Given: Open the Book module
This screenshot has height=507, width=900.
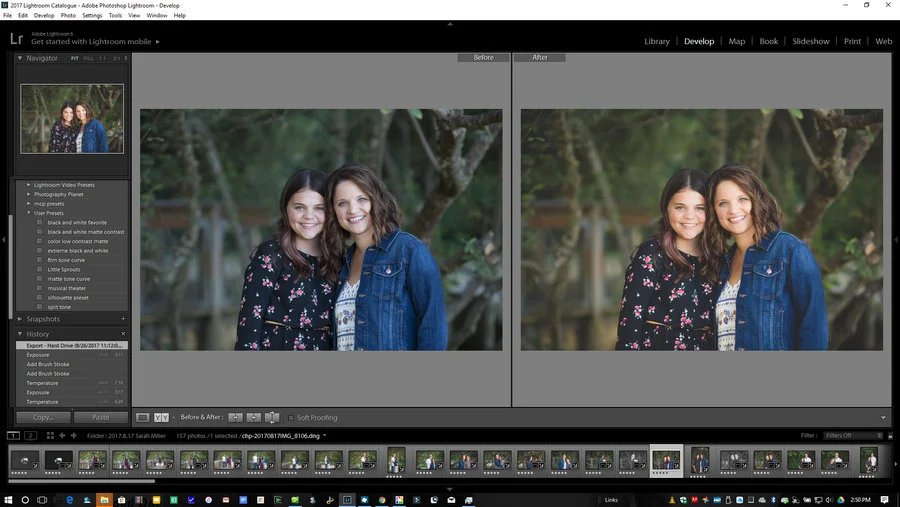Looking at the screenshot, I should (769, 41).
